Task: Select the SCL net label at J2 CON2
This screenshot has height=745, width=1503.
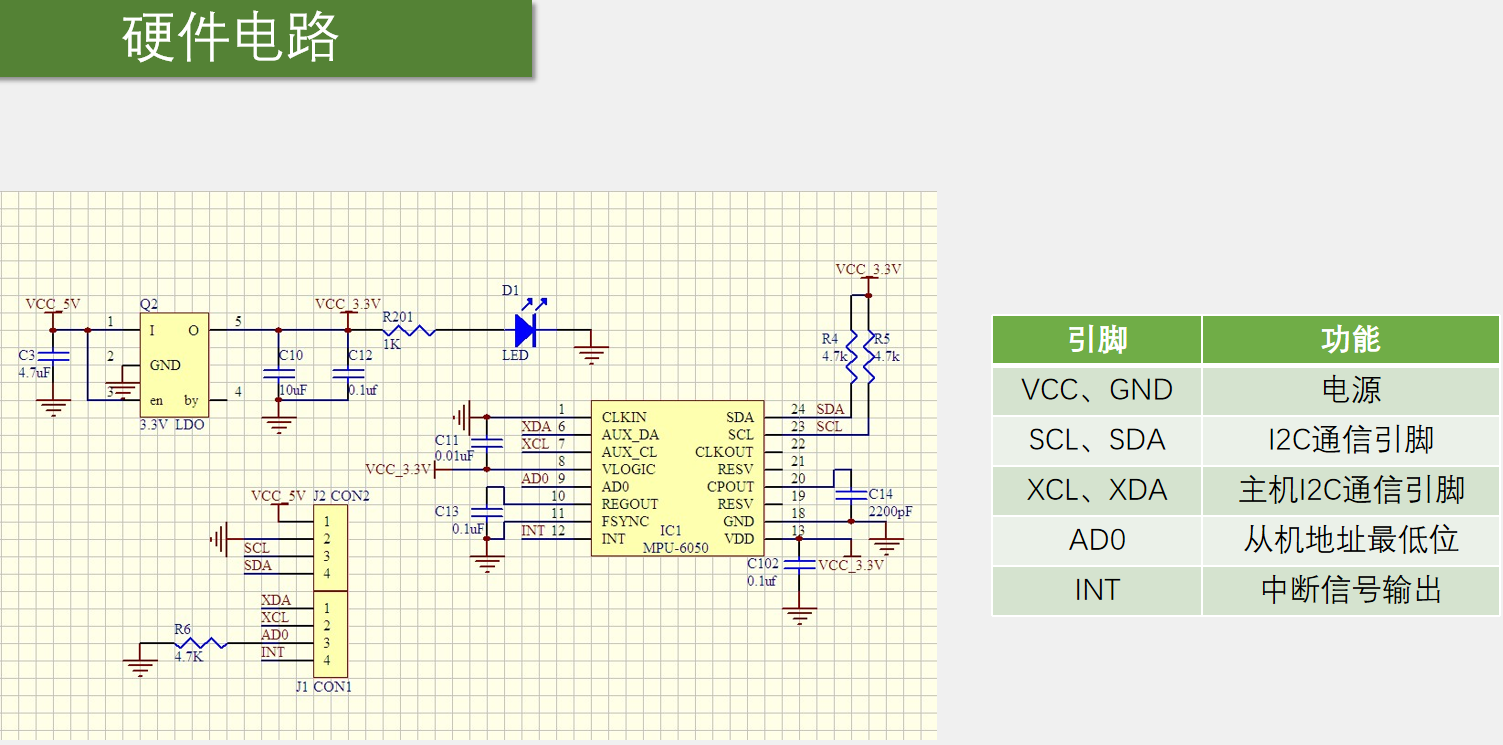Action: [x=257, y=548]
